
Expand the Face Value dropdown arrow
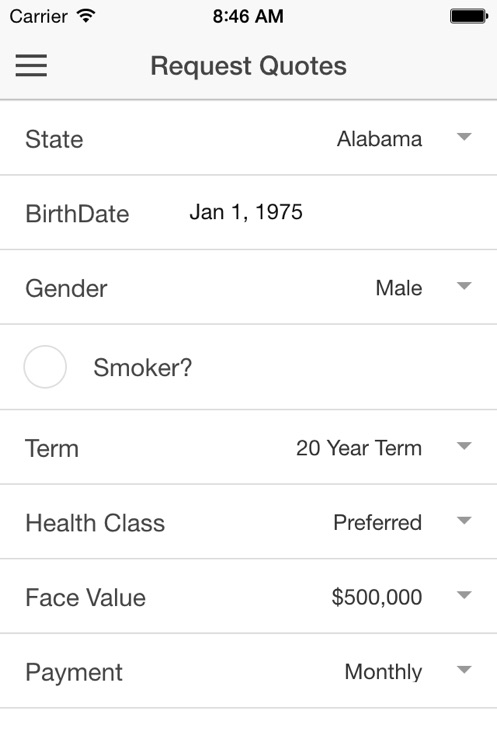click(x=464, y=595)
